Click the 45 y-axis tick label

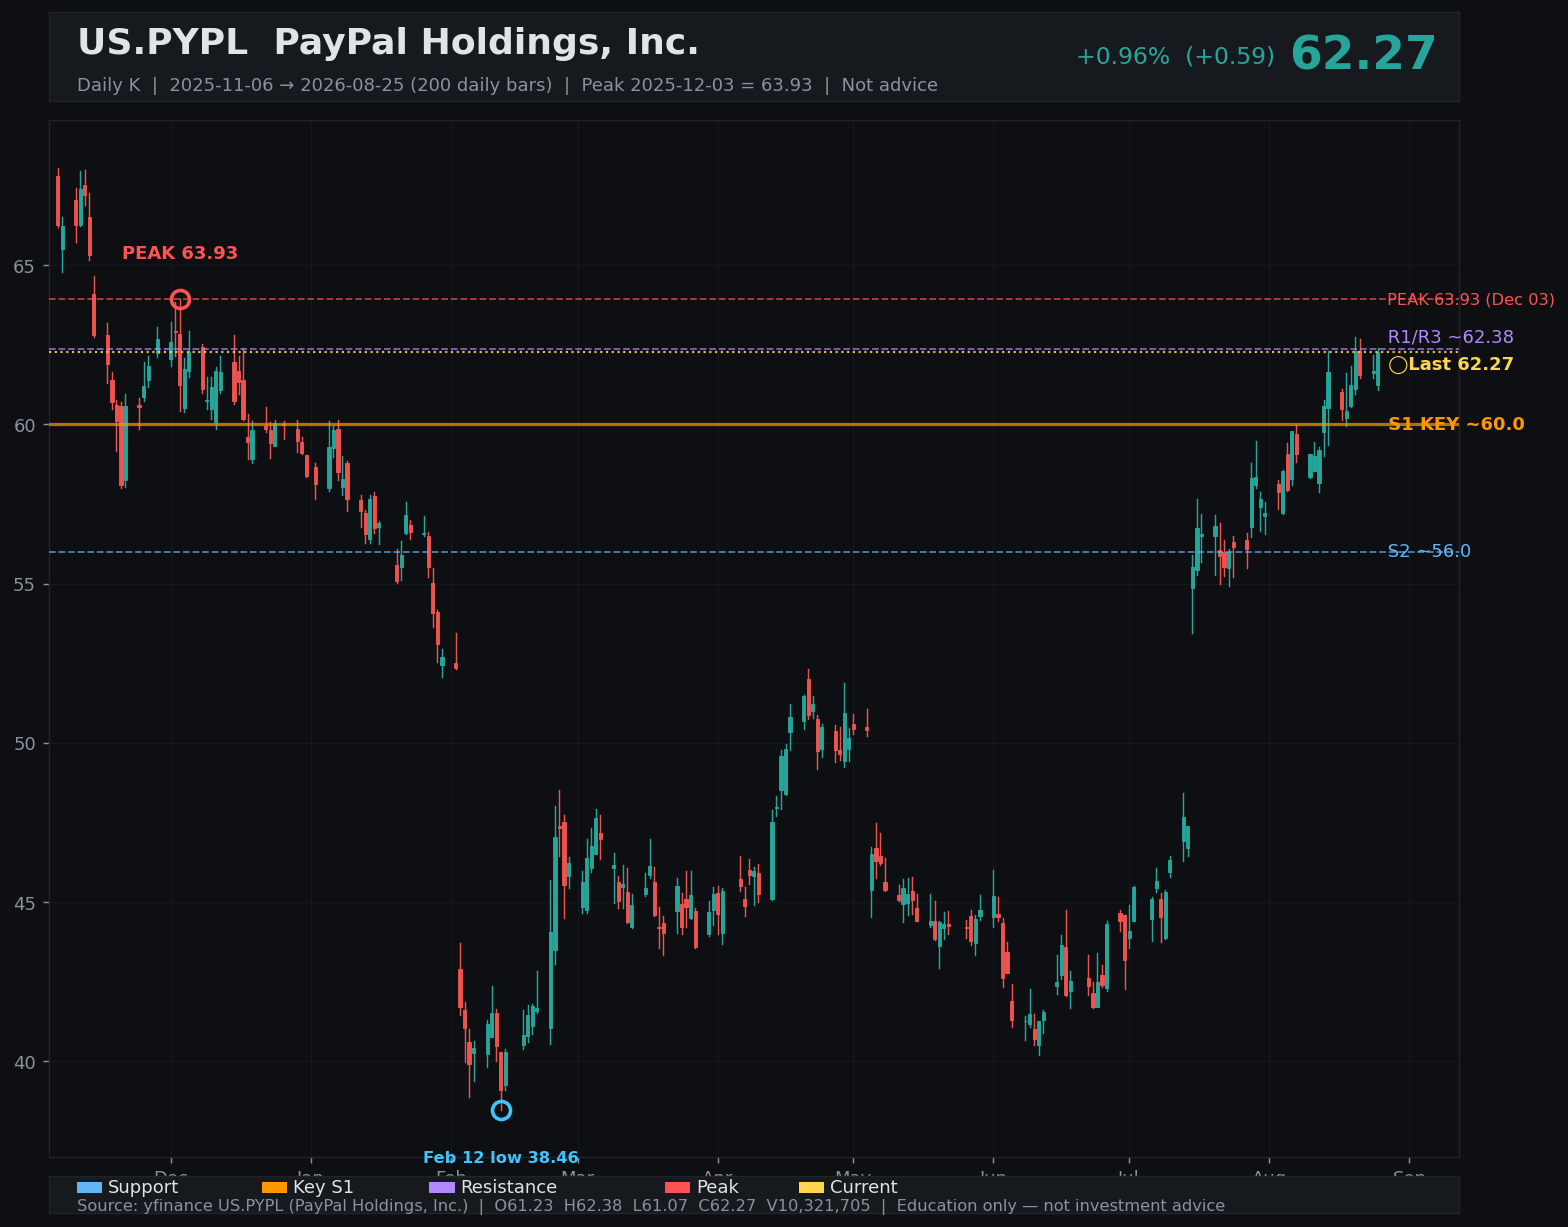click(24, 904)
